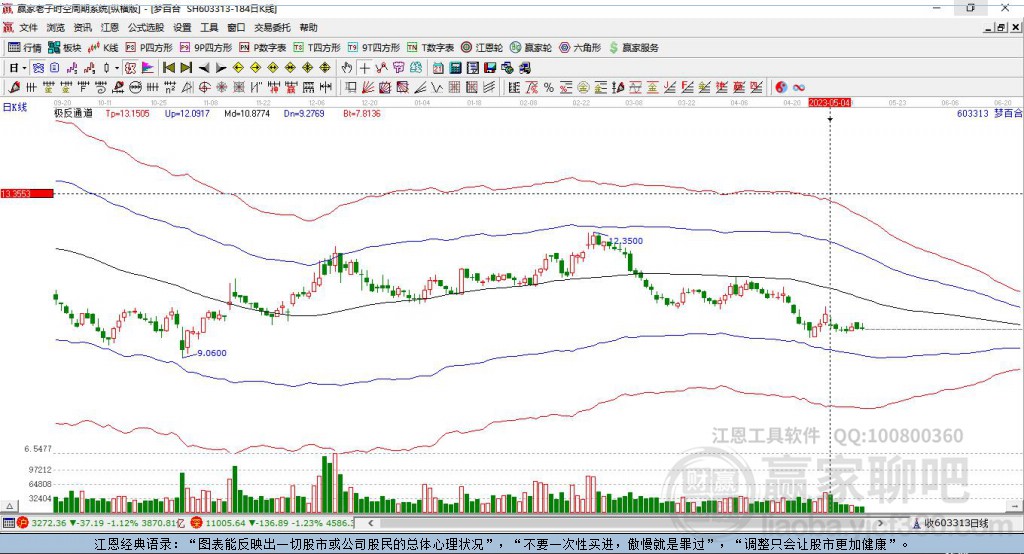The width and height of the screenshot is (1024, 554).
Task: Open the 江恩轮 Gann wheel
Action: tap(482, 48)
